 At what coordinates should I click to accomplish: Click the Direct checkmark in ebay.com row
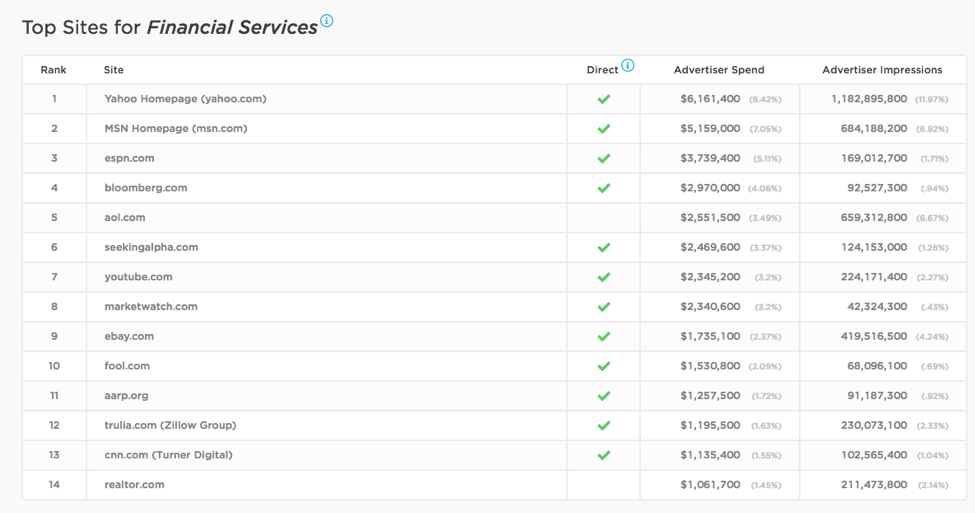tap(603, 336)
